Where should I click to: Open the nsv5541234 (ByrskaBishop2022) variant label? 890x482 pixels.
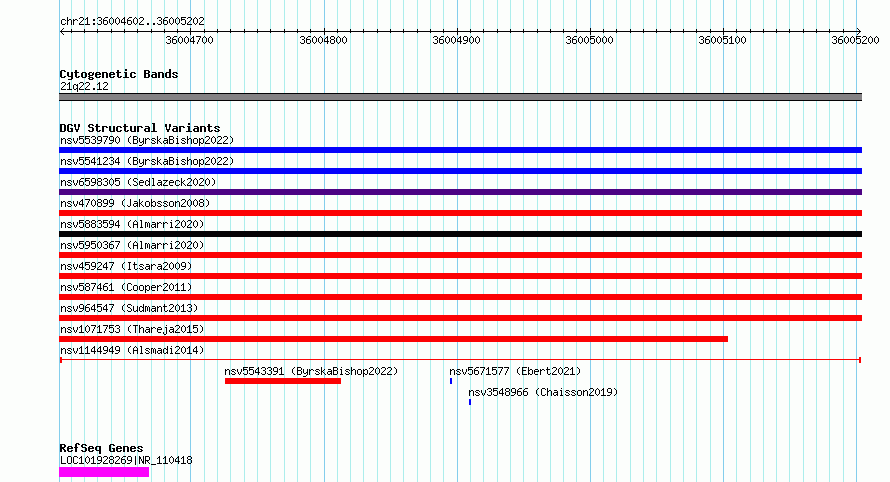(147, 161)
